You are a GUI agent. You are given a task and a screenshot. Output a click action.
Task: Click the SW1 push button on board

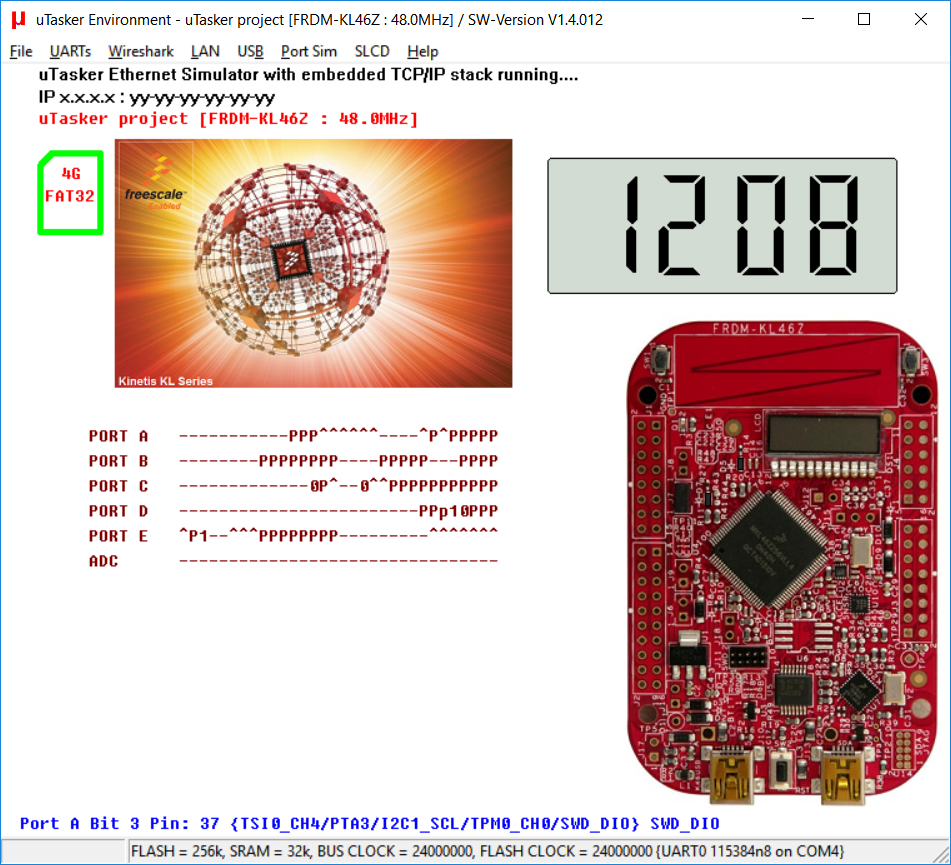[x=662, y=360]
